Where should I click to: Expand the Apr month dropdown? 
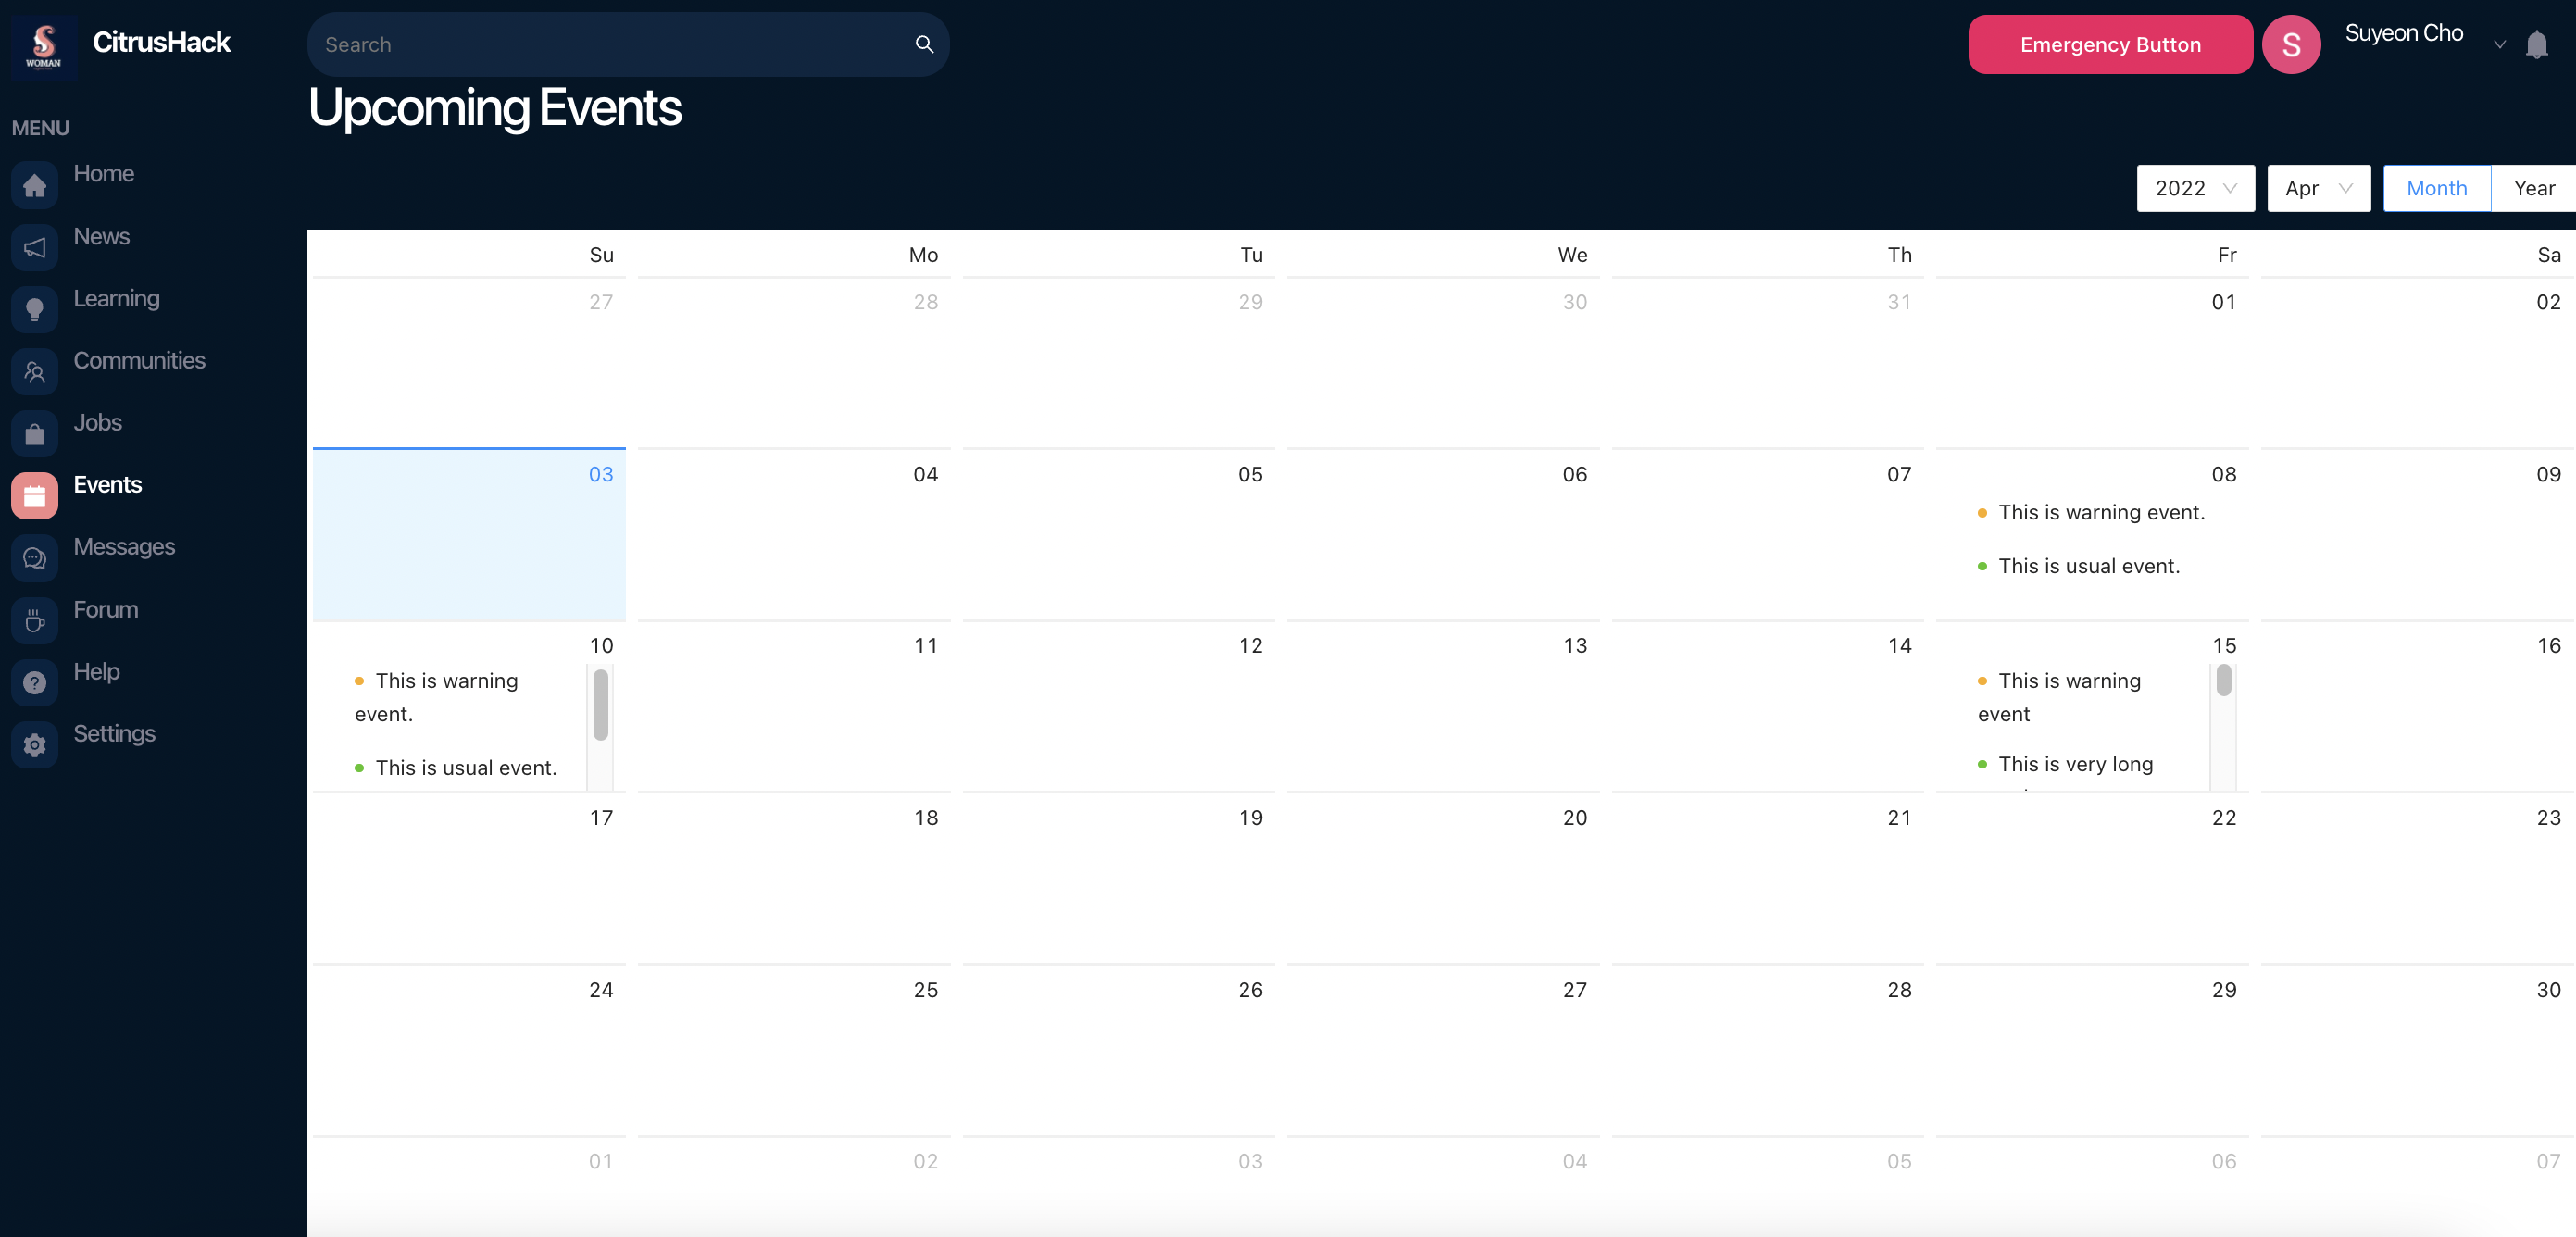2318,188
